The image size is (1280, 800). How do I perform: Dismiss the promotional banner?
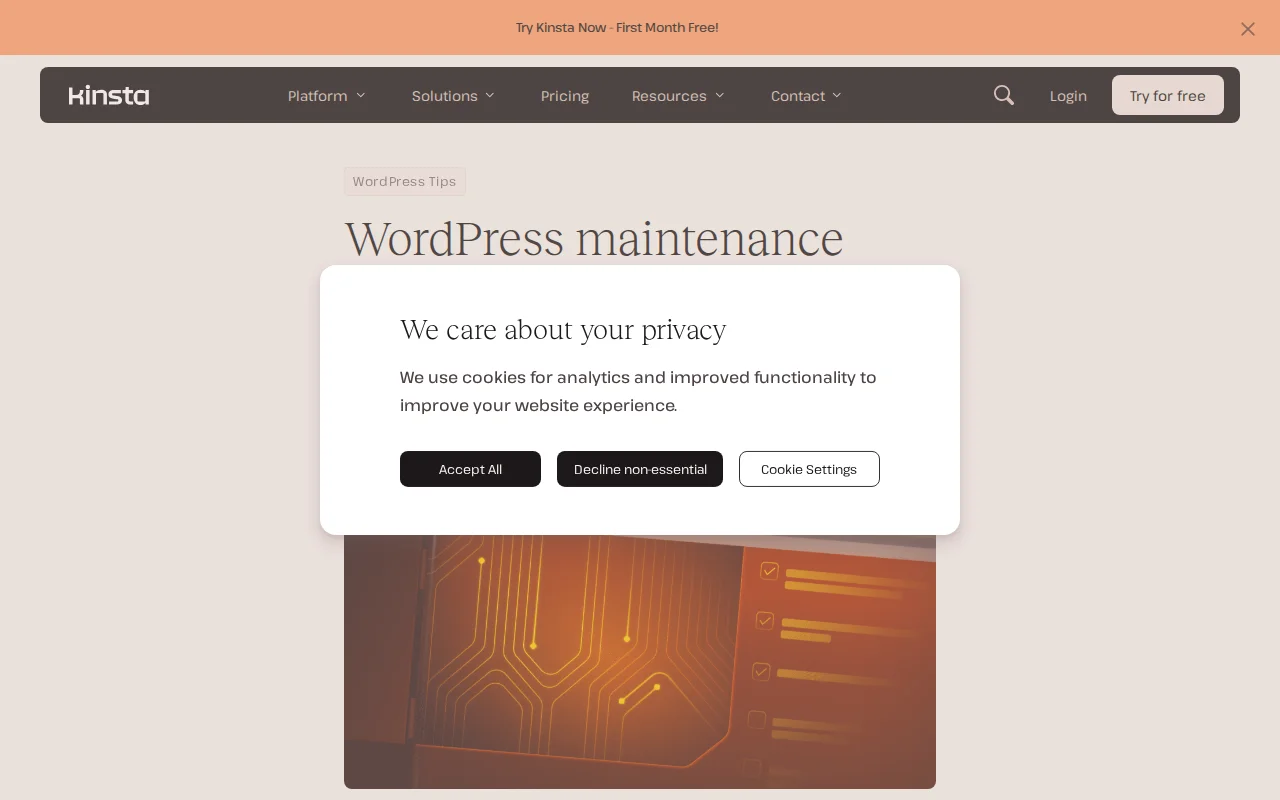1247,28
